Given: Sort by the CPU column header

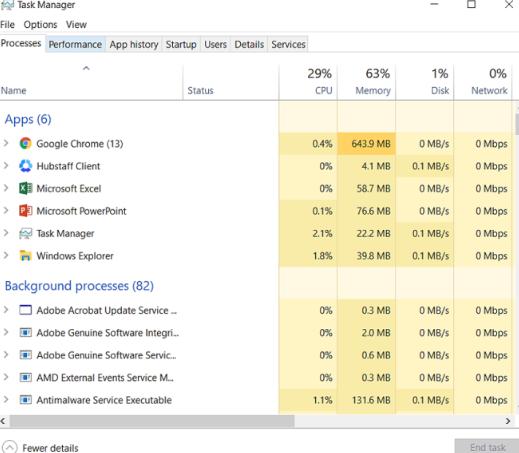Looking at the screenshot, I should click(x=308, y=82).
